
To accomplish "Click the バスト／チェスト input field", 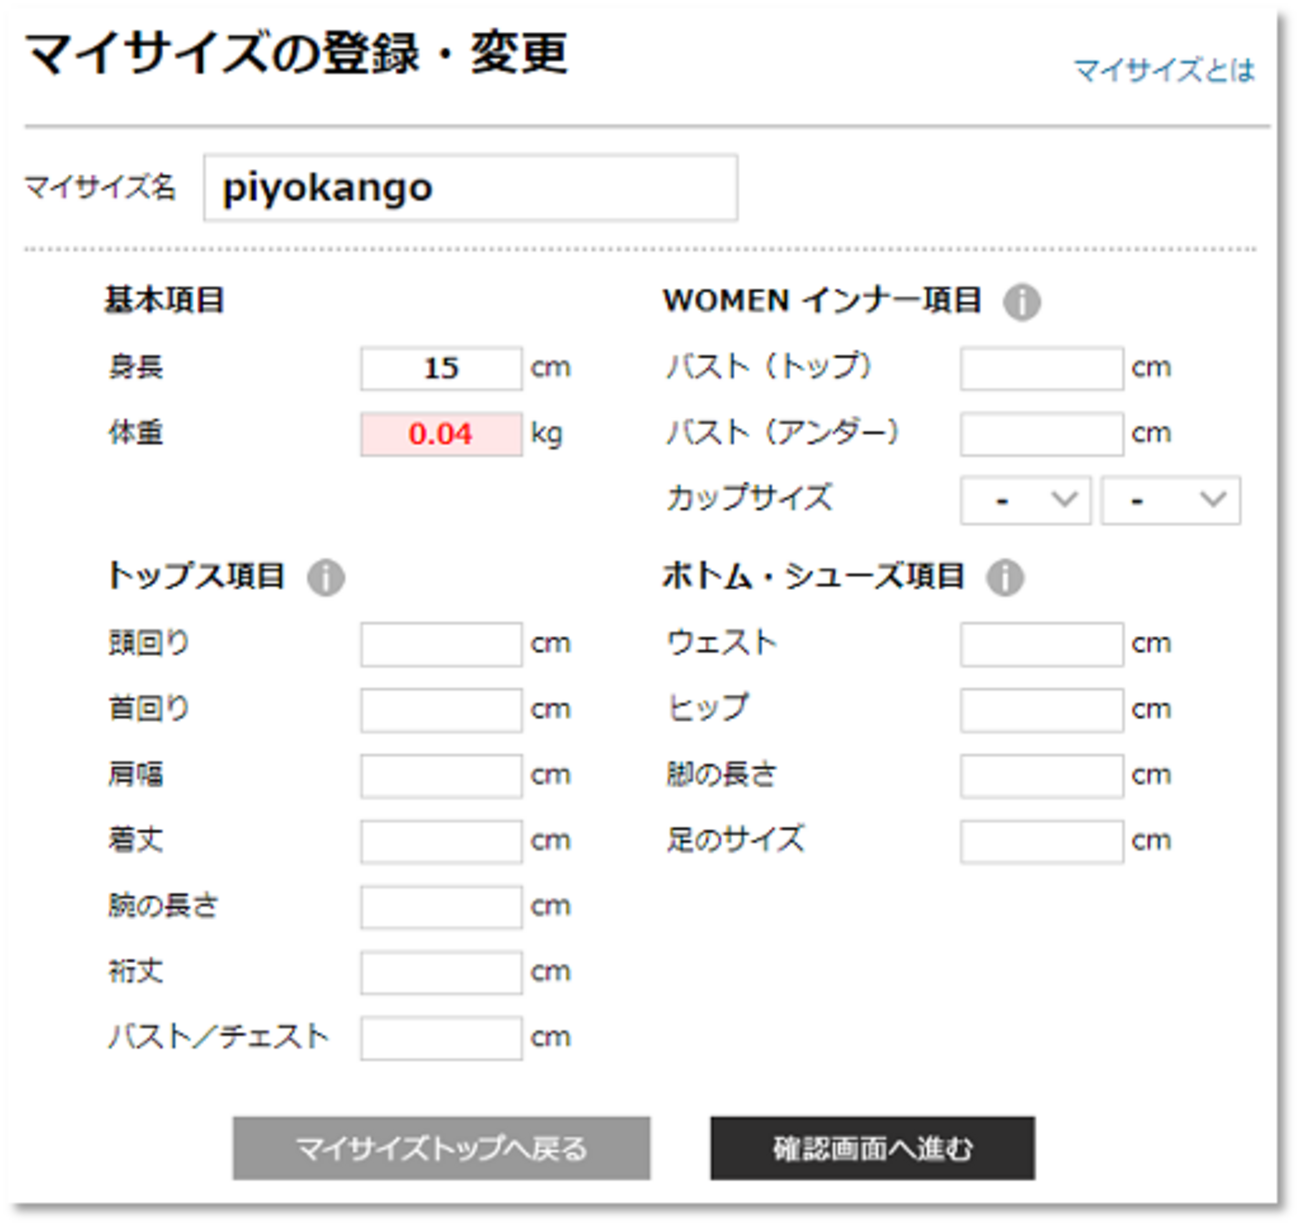I will [441, 1038].
